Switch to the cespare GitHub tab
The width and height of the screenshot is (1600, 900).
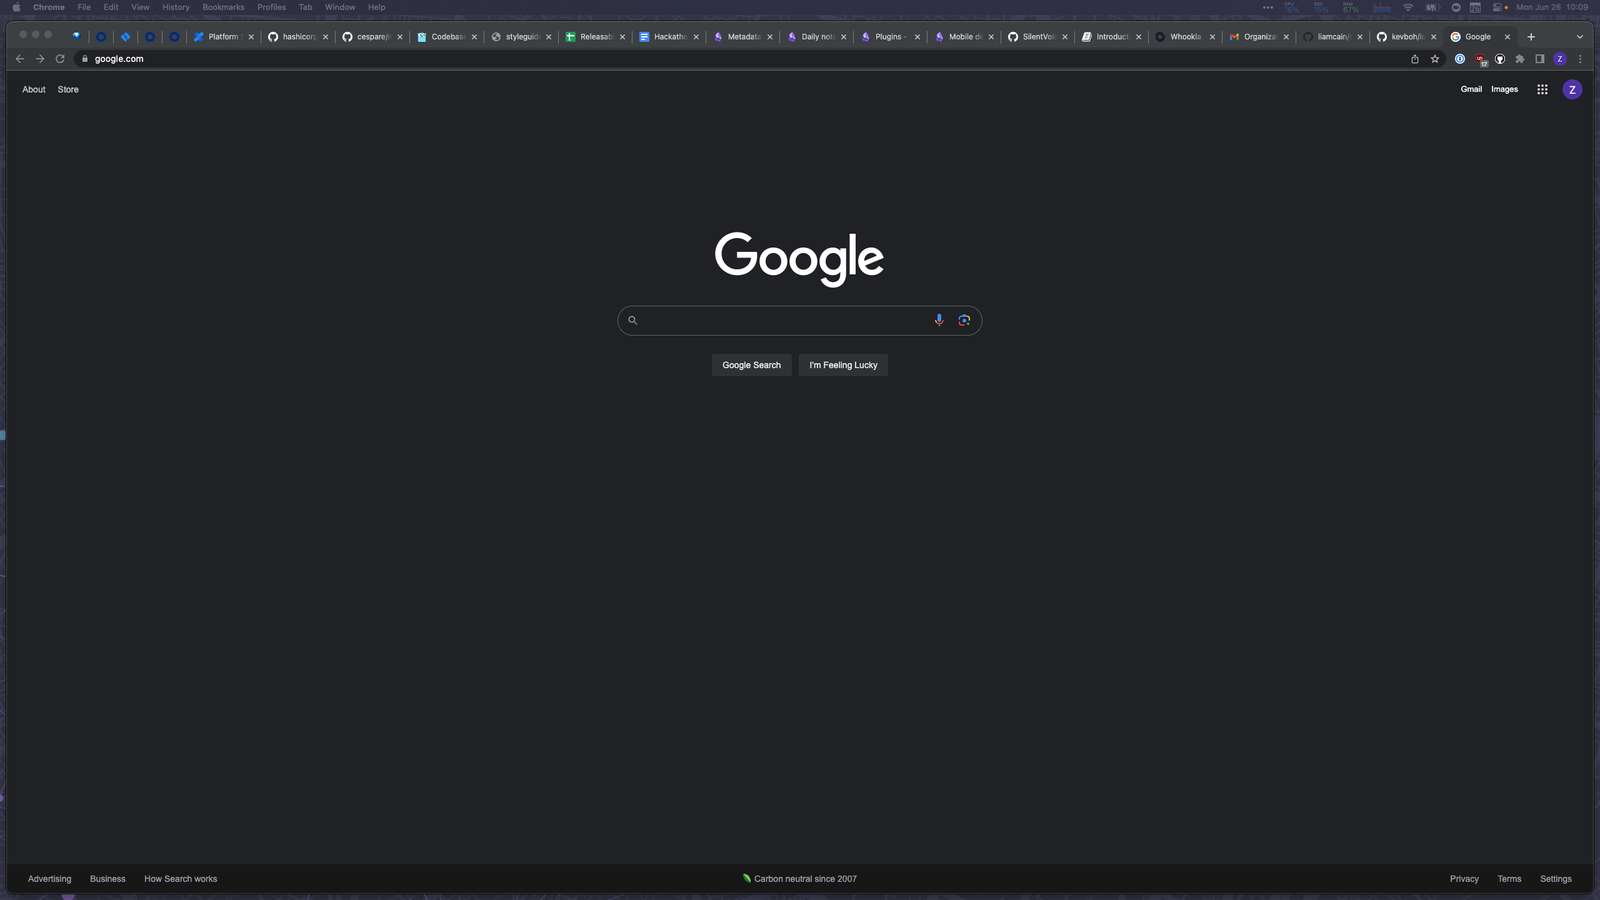372,37
